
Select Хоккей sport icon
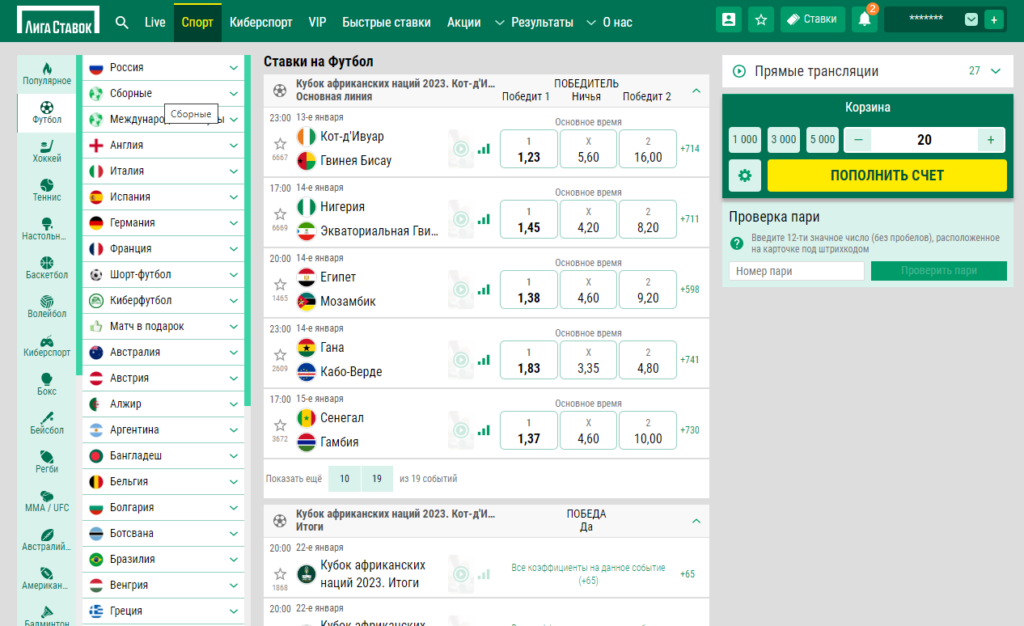(x=47, y=151)
